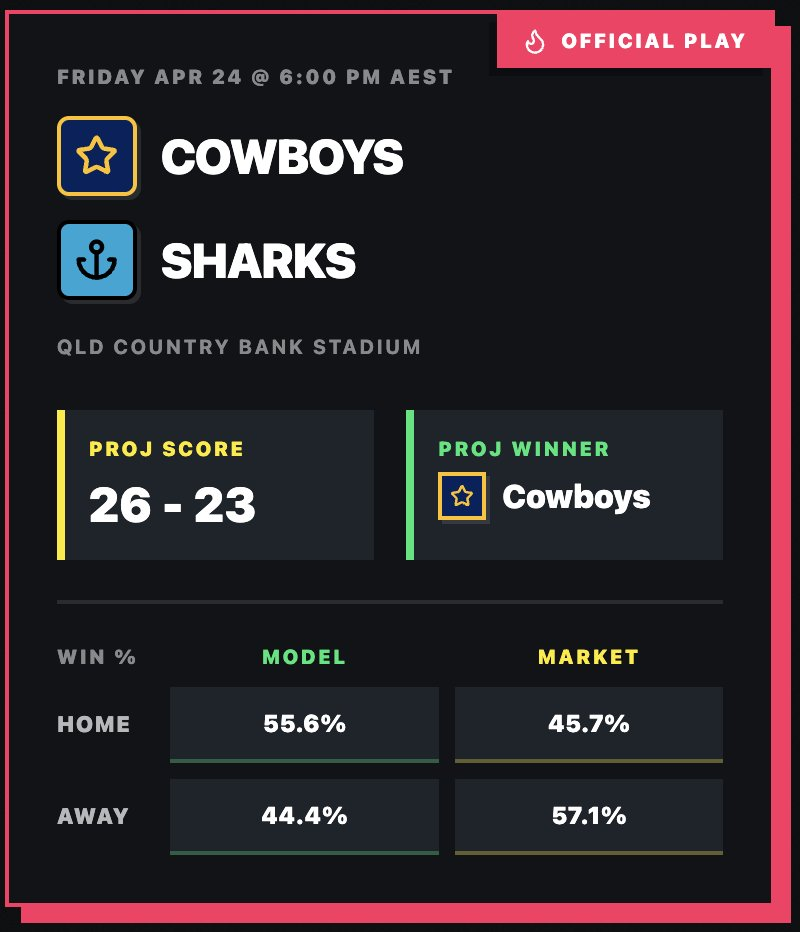
Task: Open the Cowboys team name heading
Action: 282,157
